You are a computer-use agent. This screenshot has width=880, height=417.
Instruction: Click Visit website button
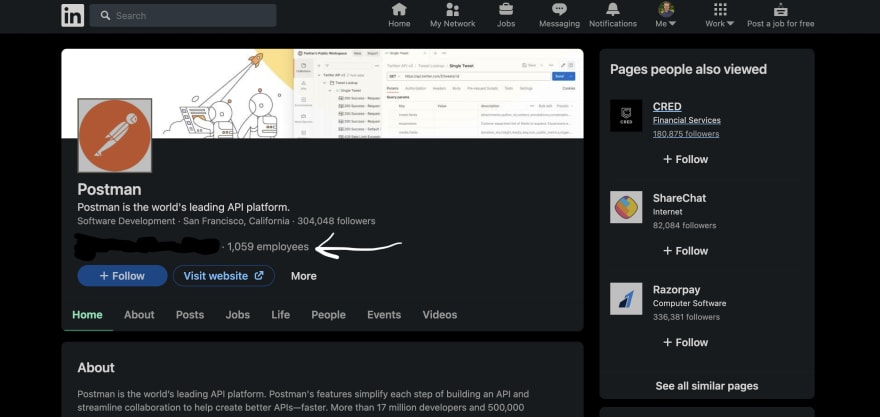223,276
